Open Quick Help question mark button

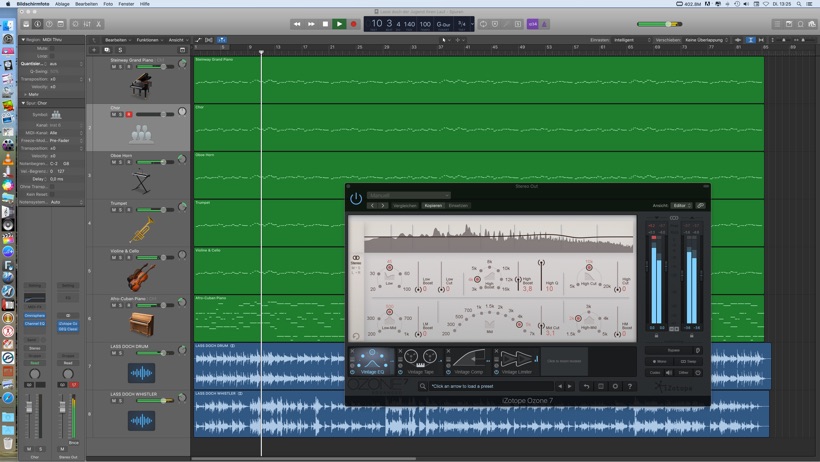coord(49,24)
